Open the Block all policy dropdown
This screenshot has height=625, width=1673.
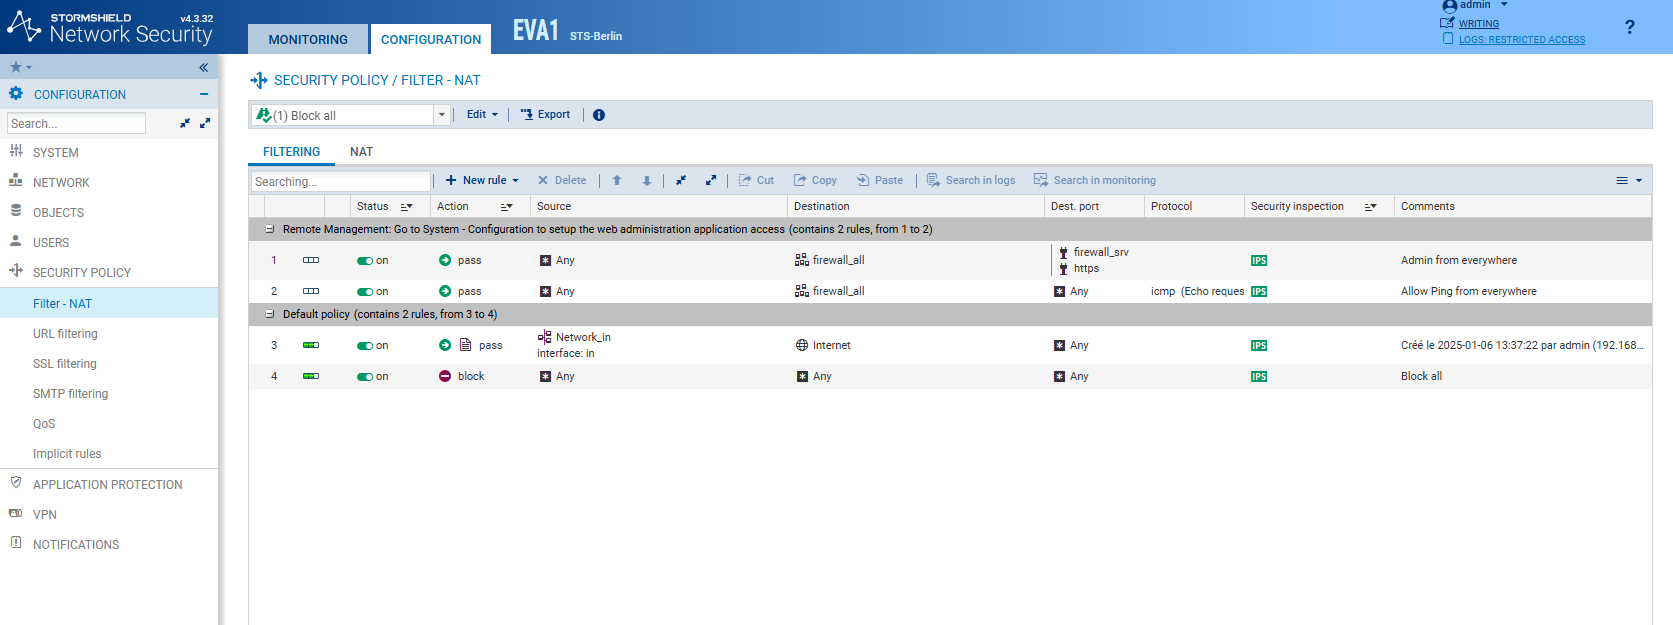tap(441, 115)
